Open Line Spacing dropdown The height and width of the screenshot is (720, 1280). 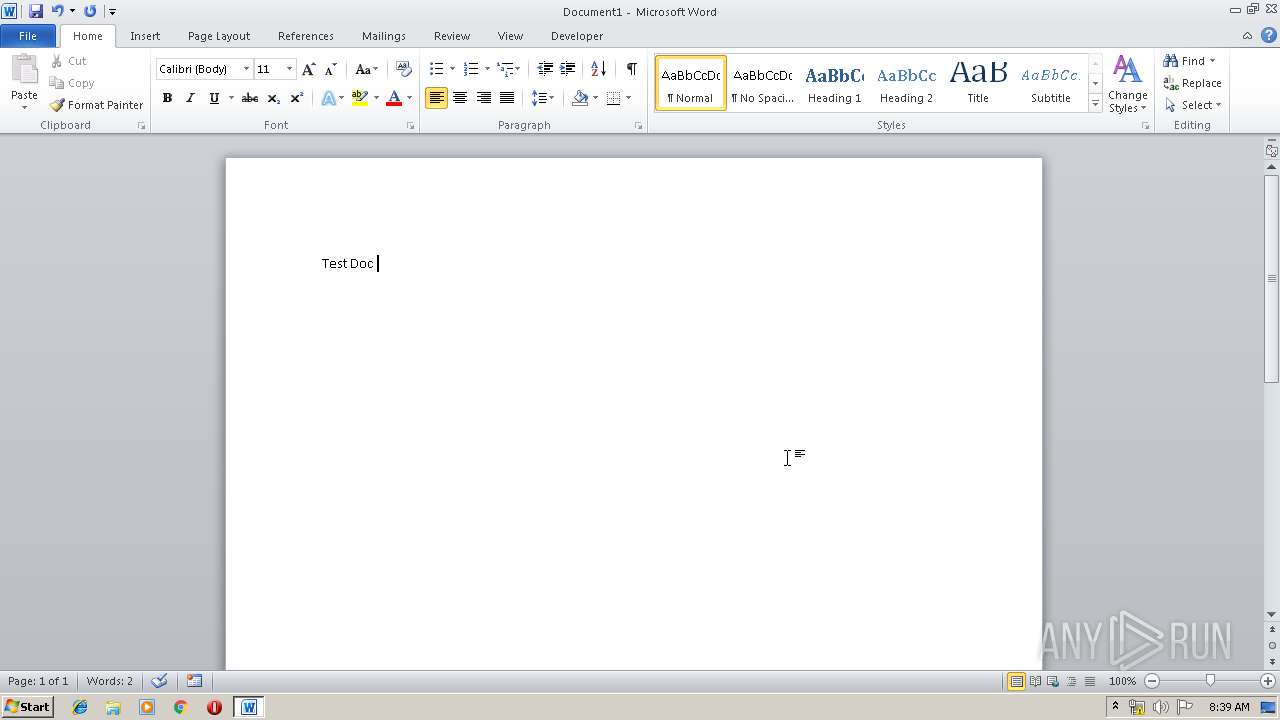(x=543, y=98)
